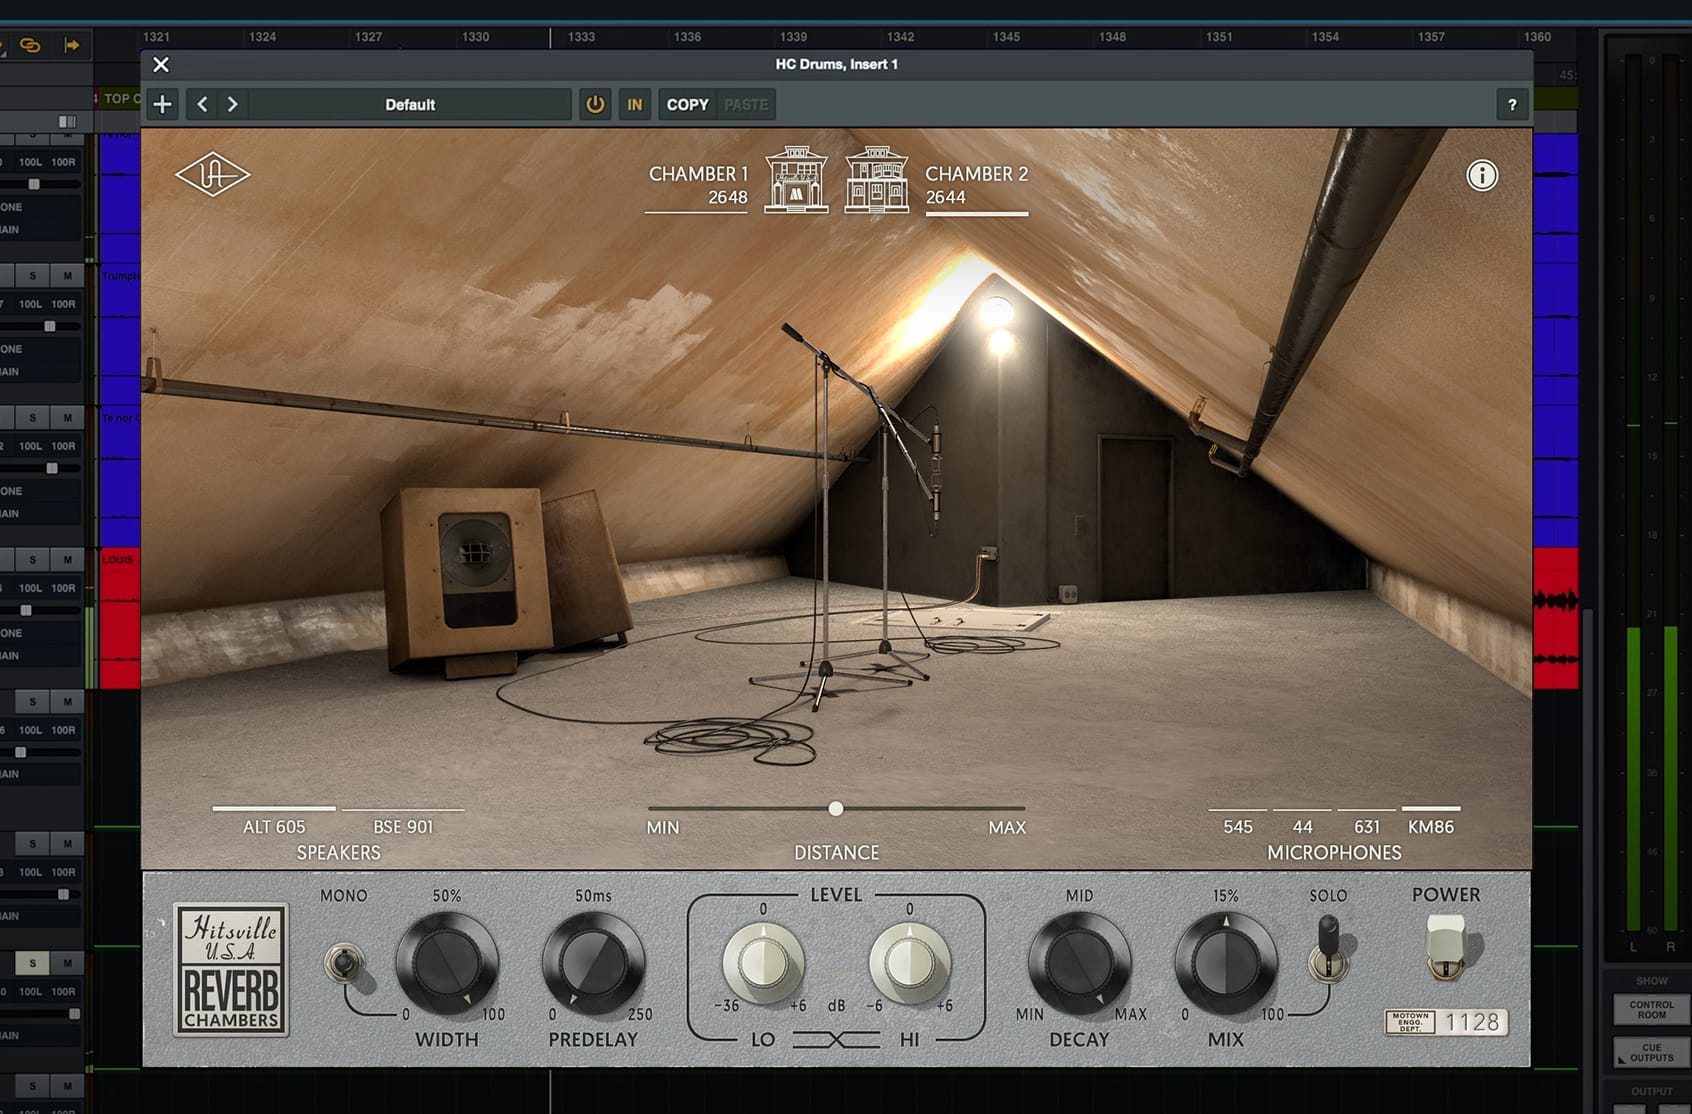Click the HI level knob
This screenshot has width=1692, height=1114.
(909, 963)
